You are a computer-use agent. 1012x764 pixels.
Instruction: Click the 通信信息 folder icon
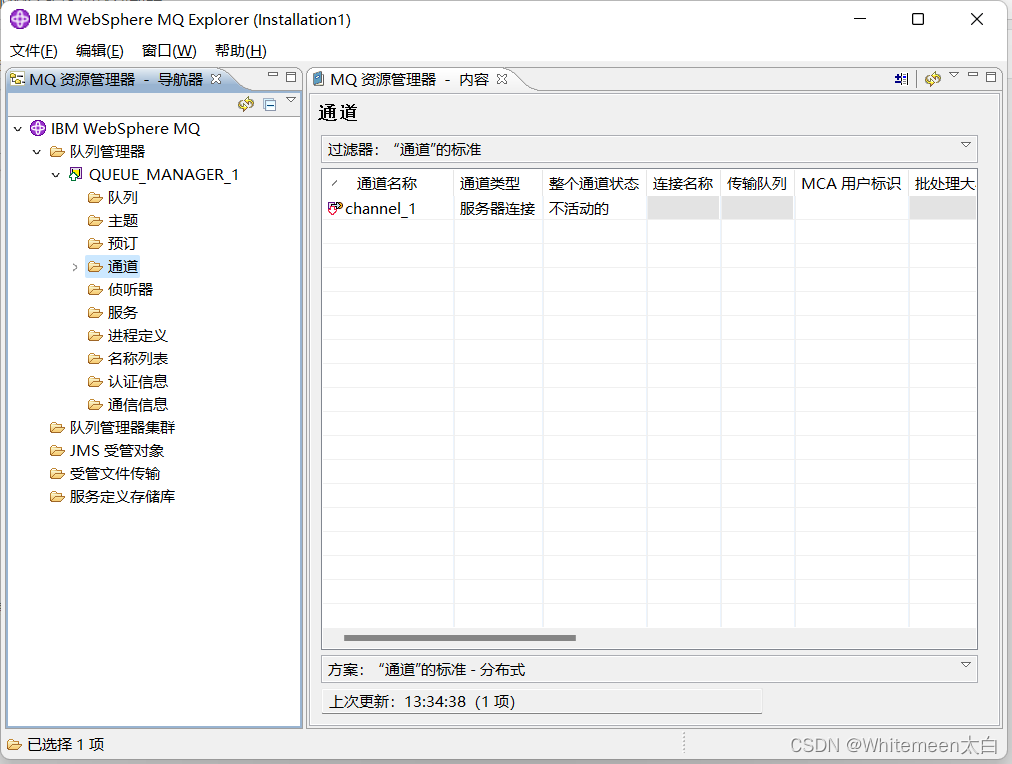[96, 405]
